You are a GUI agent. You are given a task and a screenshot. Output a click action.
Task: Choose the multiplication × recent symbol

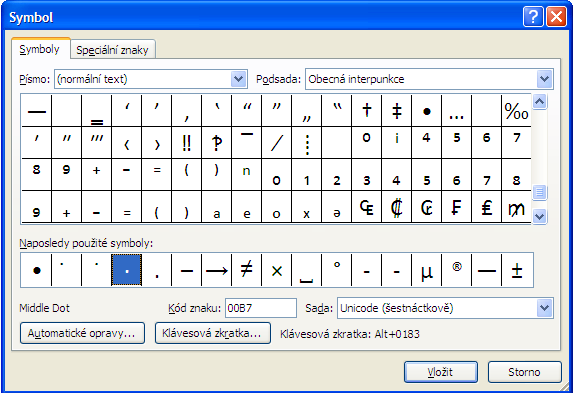pyautogui.click(x=277, y=270)
